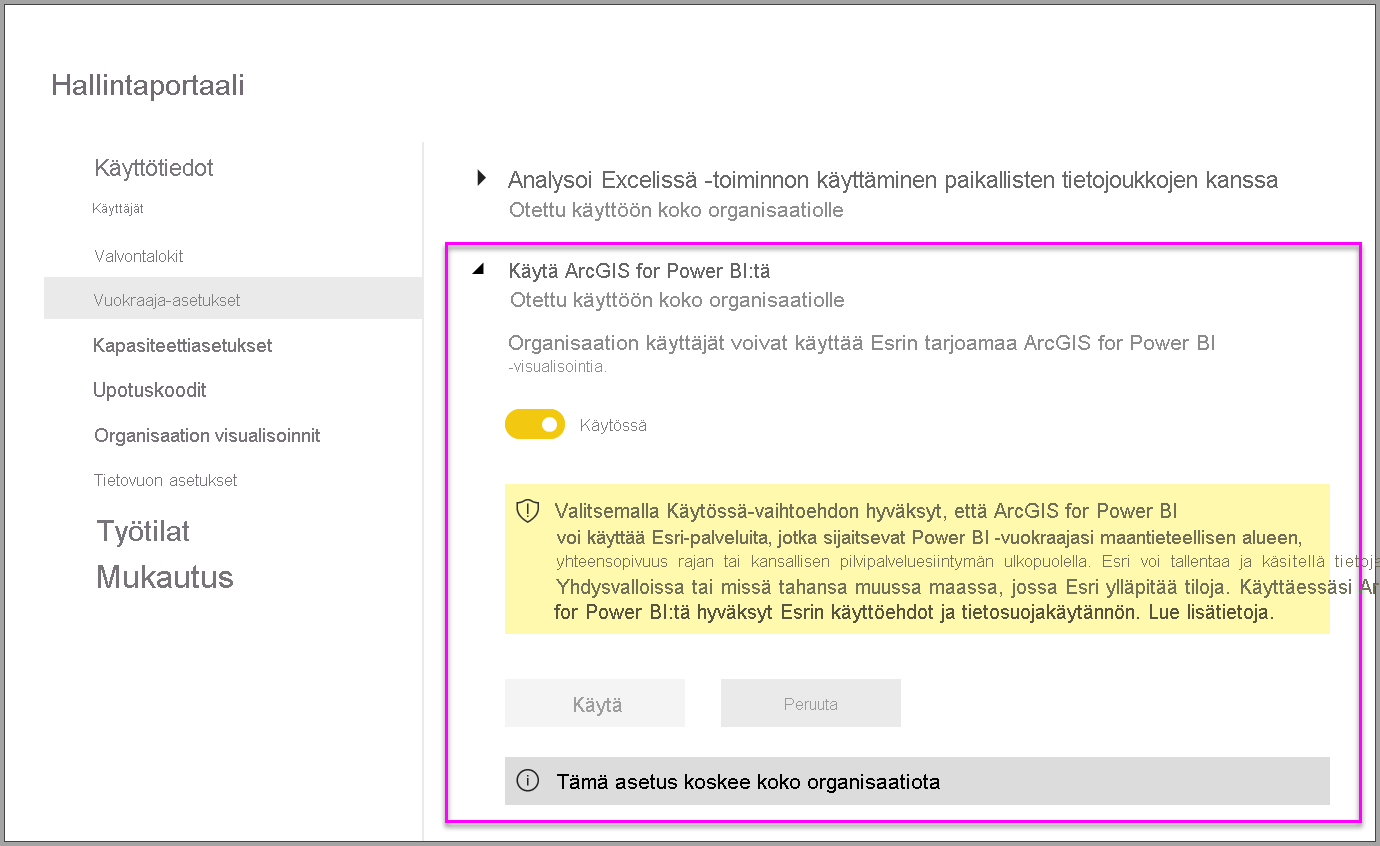Click "Otettu käyttöön" text under ArcGIS title

pos(677,300)
